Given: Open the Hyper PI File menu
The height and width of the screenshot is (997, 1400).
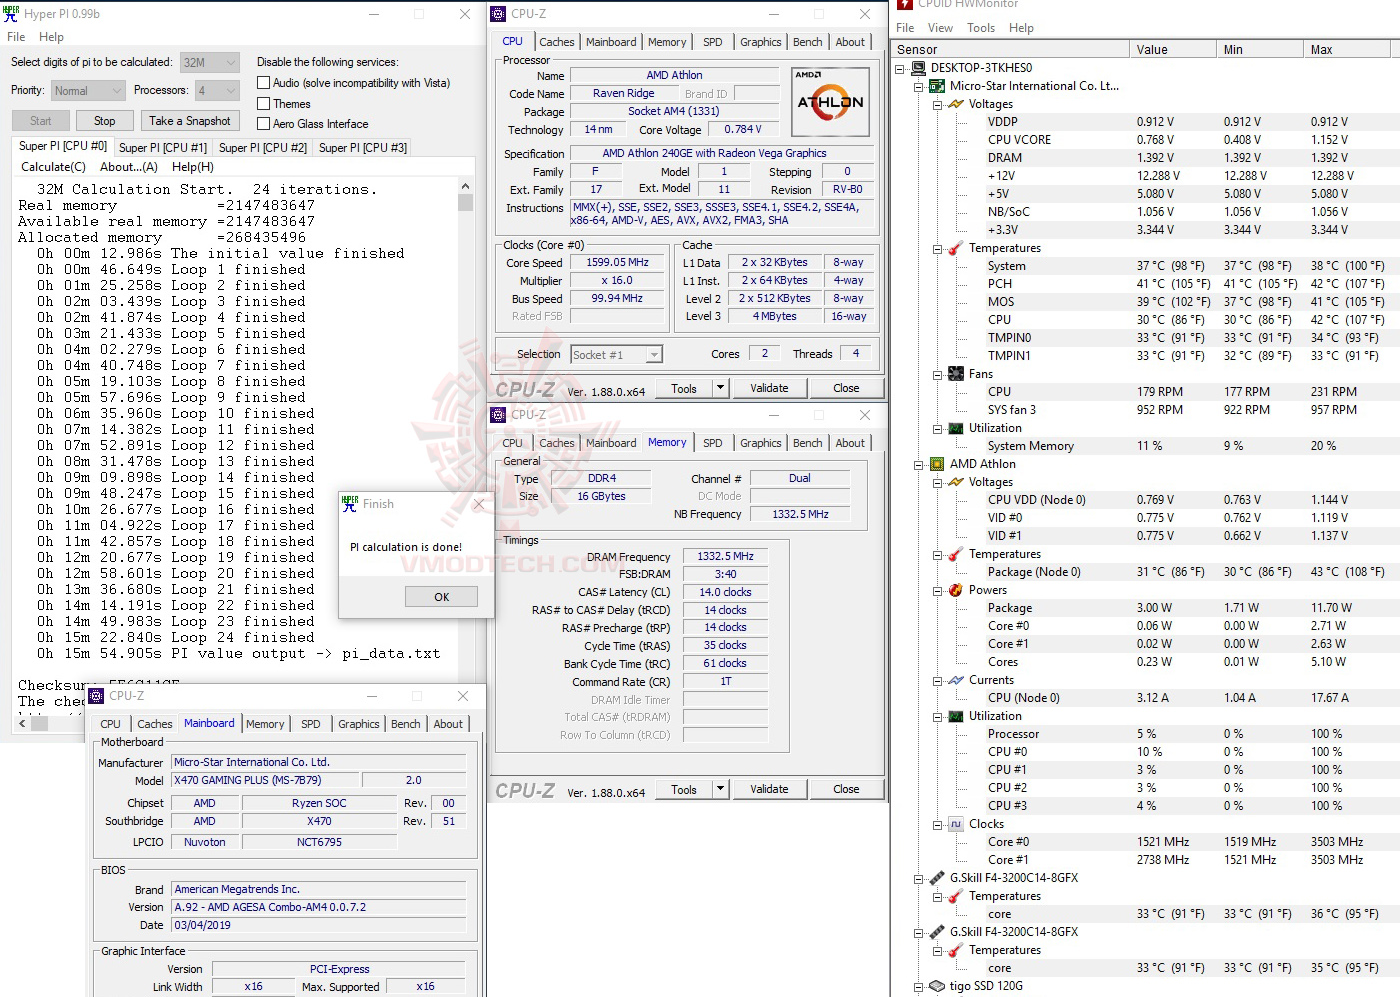Looking at the screenshot, I should pos(16,37).
